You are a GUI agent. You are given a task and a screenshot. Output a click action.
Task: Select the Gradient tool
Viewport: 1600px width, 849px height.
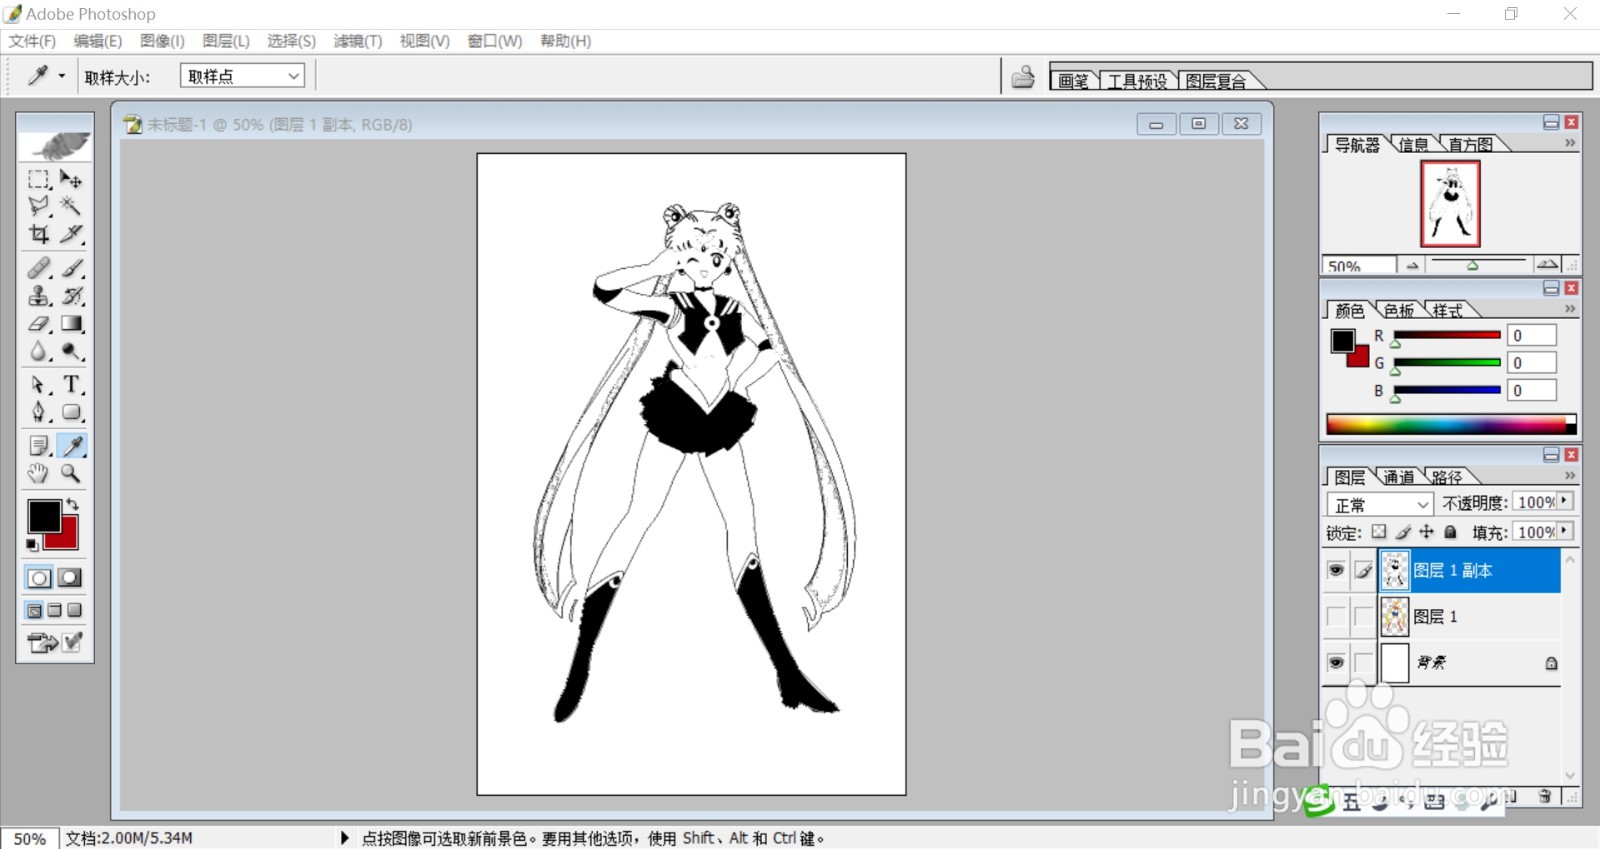(x=71, y=324)
